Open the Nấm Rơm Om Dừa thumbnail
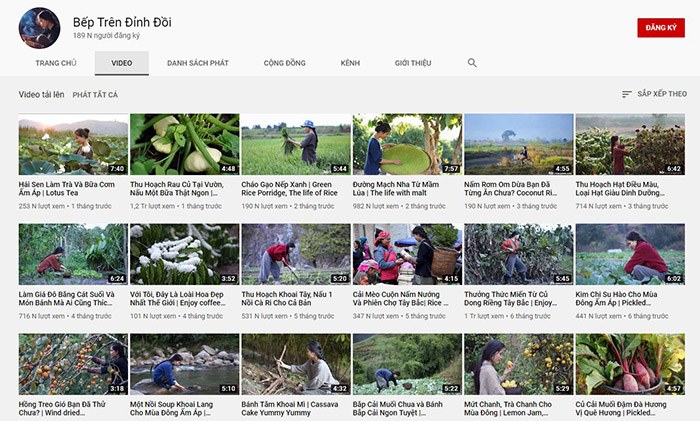 (519, 144)
